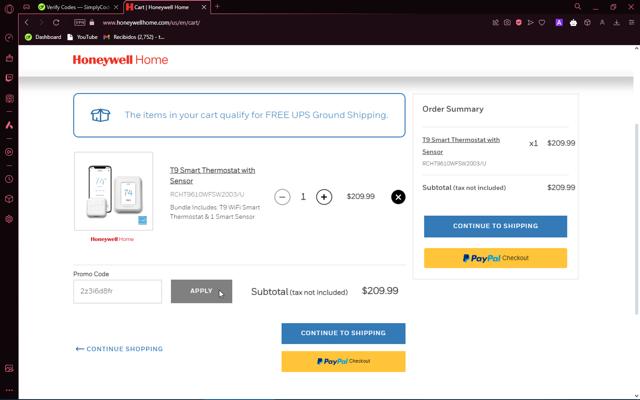Close the Verify Codes tab
This screenshot has width=640, height=400.
click(116, 7)
